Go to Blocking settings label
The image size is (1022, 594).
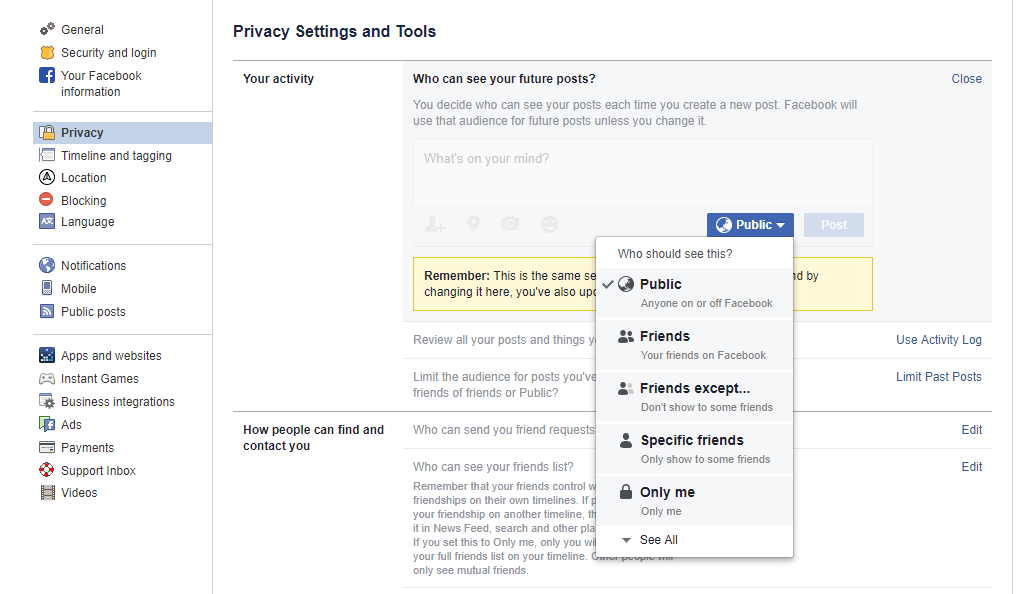click(83, 201)
